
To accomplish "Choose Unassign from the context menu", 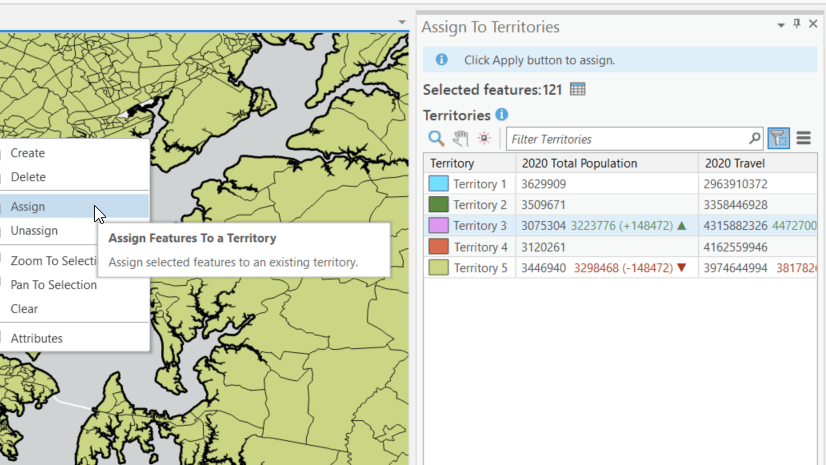I will pos(34,230).
